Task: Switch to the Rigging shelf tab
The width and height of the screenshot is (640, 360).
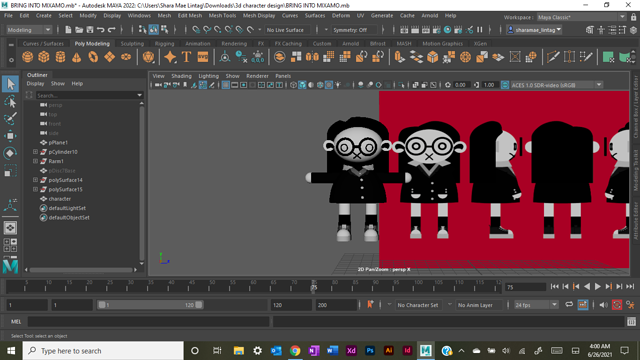Action: coord(164,43)
